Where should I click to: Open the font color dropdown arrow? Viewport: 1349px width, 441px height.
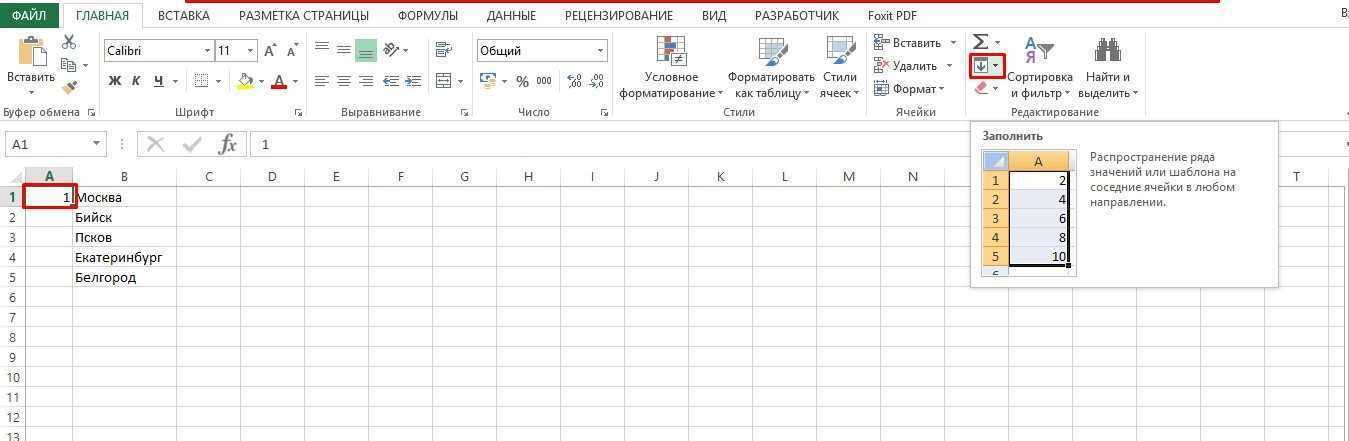pyautogui.click(x=295, y=82)
